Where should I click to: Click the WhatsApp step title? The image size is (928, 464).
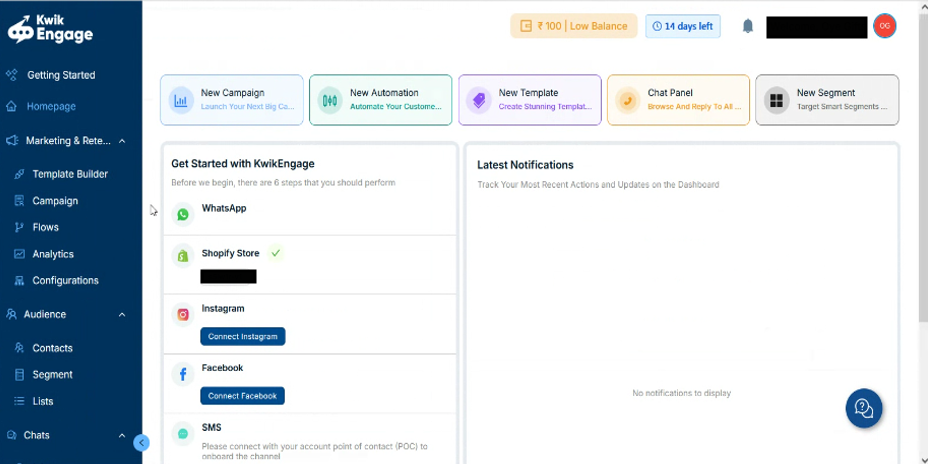point(224,208)
